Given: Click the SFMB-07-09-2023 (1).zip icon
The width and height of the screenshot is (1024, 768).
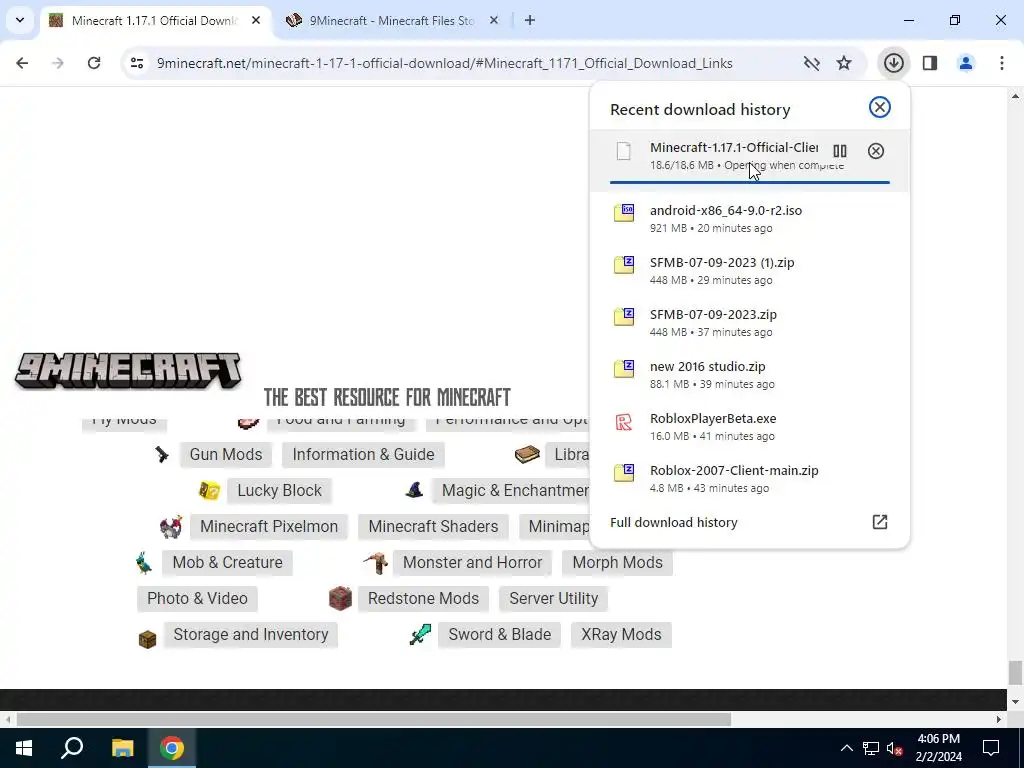Looking at the screenshot, I should [x=624, y=264].
